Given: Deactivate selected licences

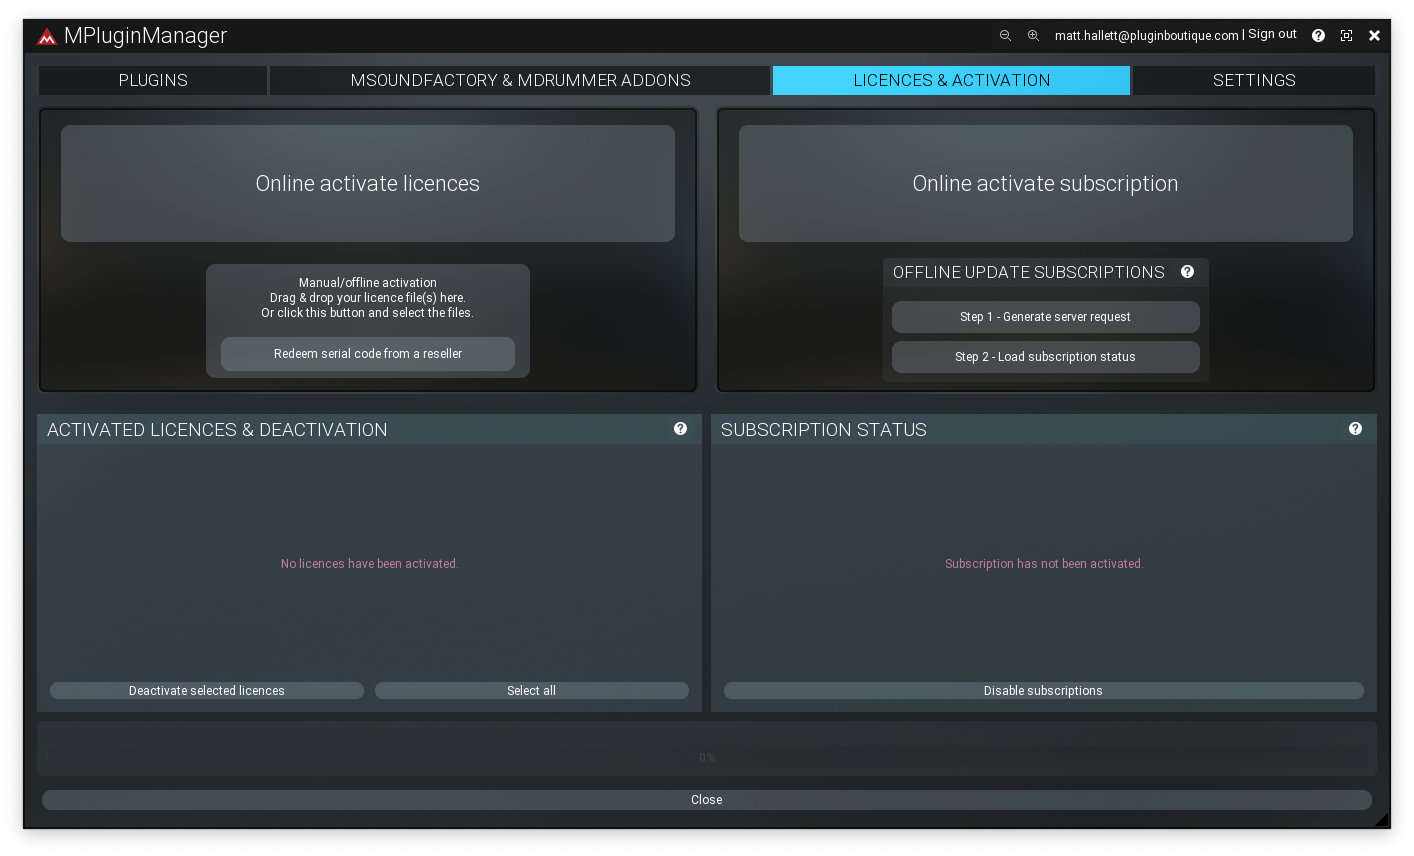Looking at the screenshot, I should 207,691.
